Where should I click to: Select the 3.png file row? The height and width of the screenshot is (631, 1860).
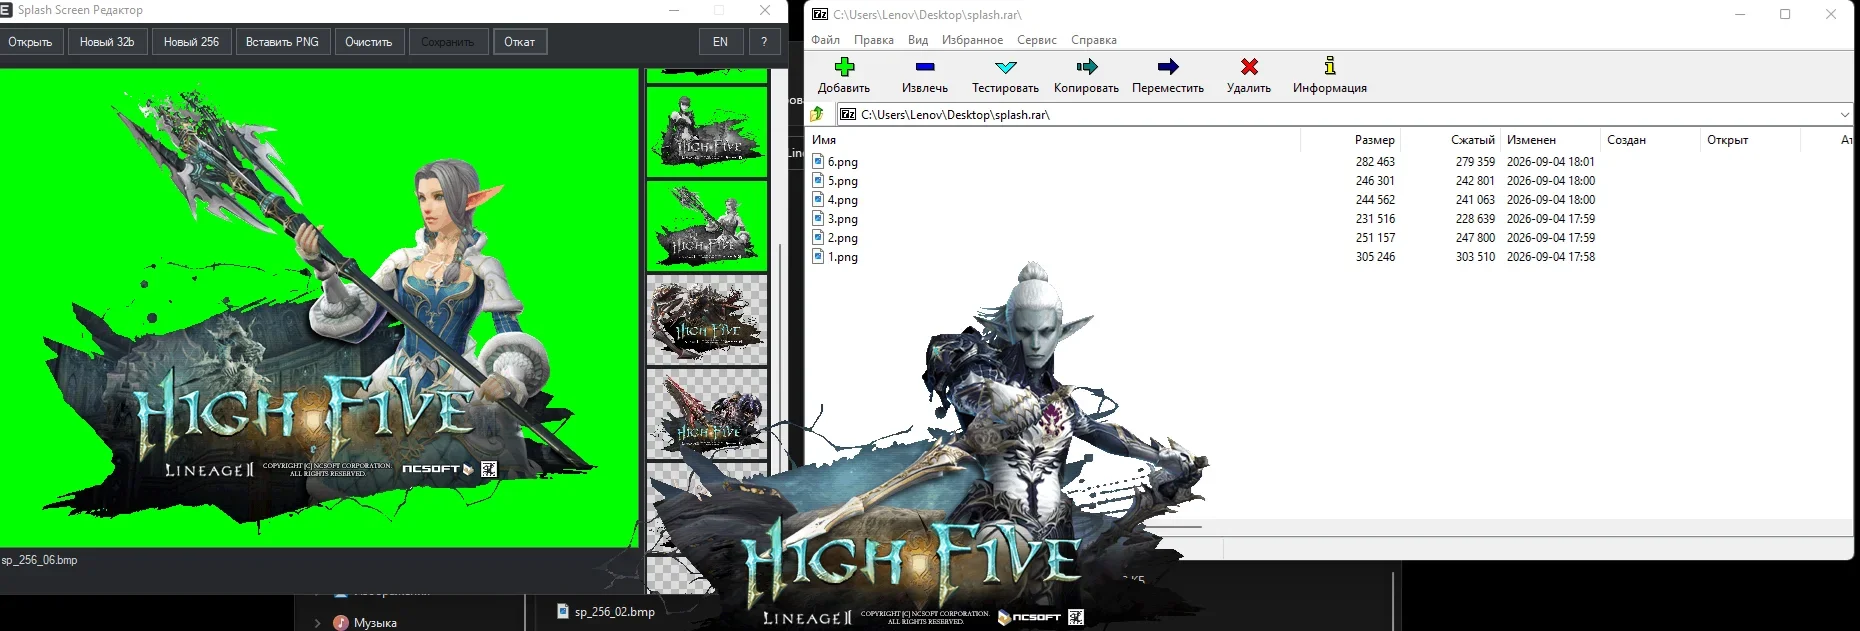(1330, 218)
